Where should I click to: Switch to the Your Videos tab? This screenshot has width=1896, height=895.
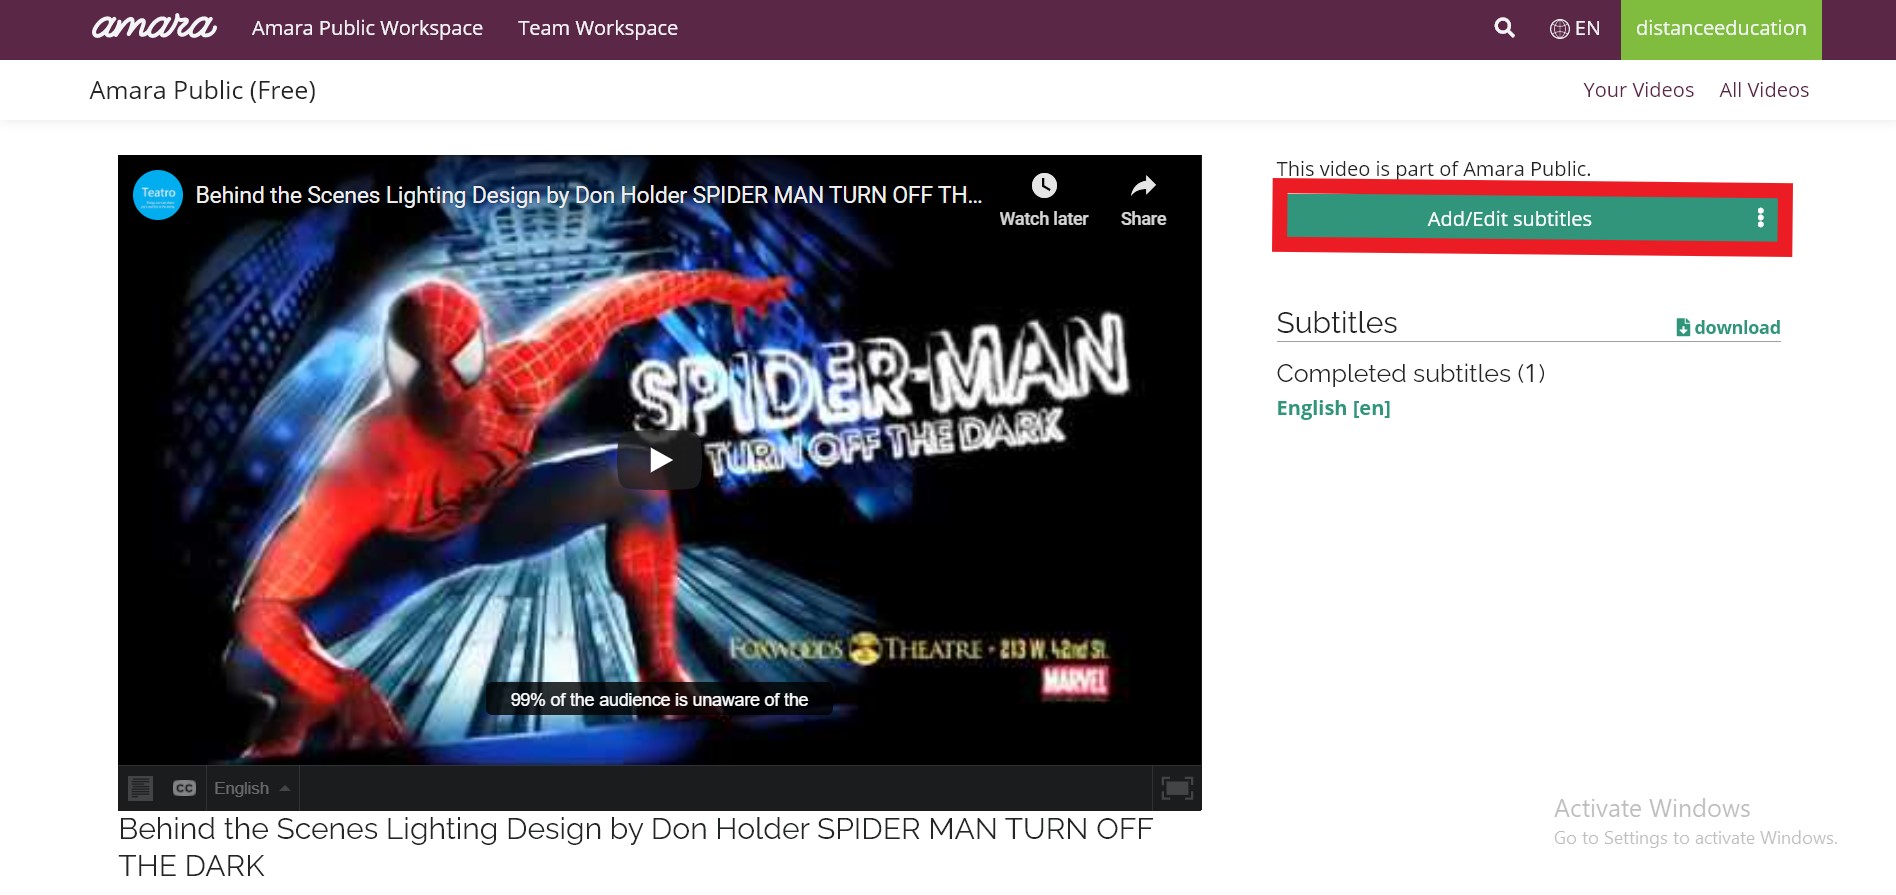coord(1638,90)
